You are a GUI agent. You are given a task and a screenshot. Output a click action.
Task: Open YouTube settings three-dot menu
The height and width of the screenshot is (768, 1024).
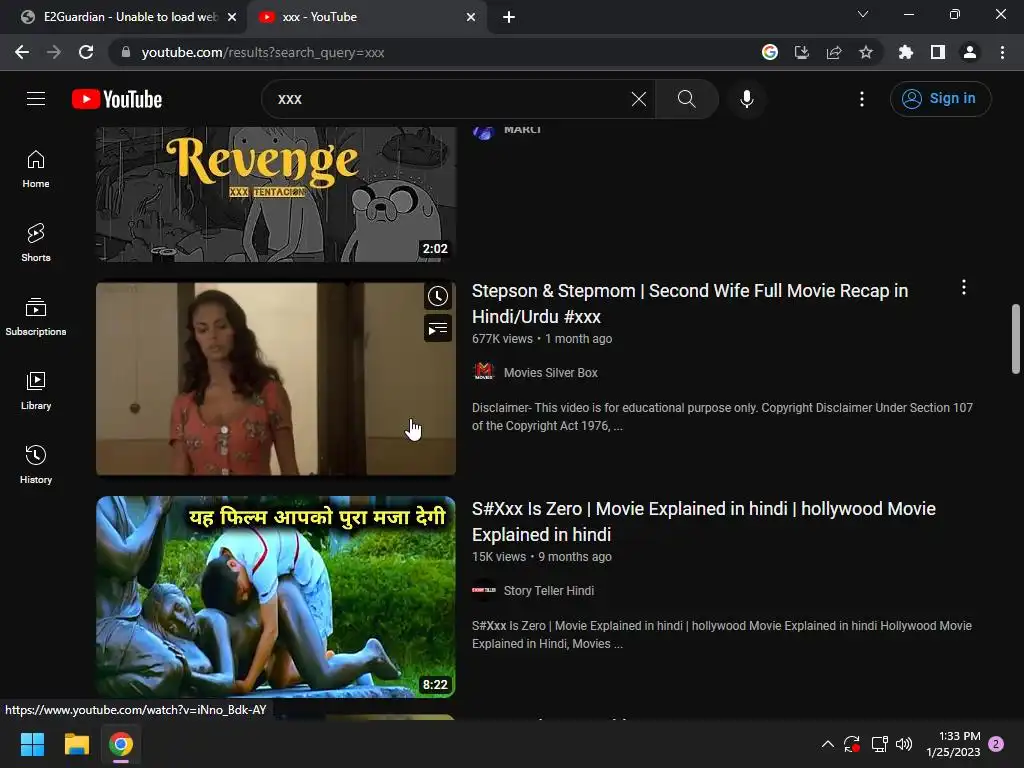[x=861, y=99]
